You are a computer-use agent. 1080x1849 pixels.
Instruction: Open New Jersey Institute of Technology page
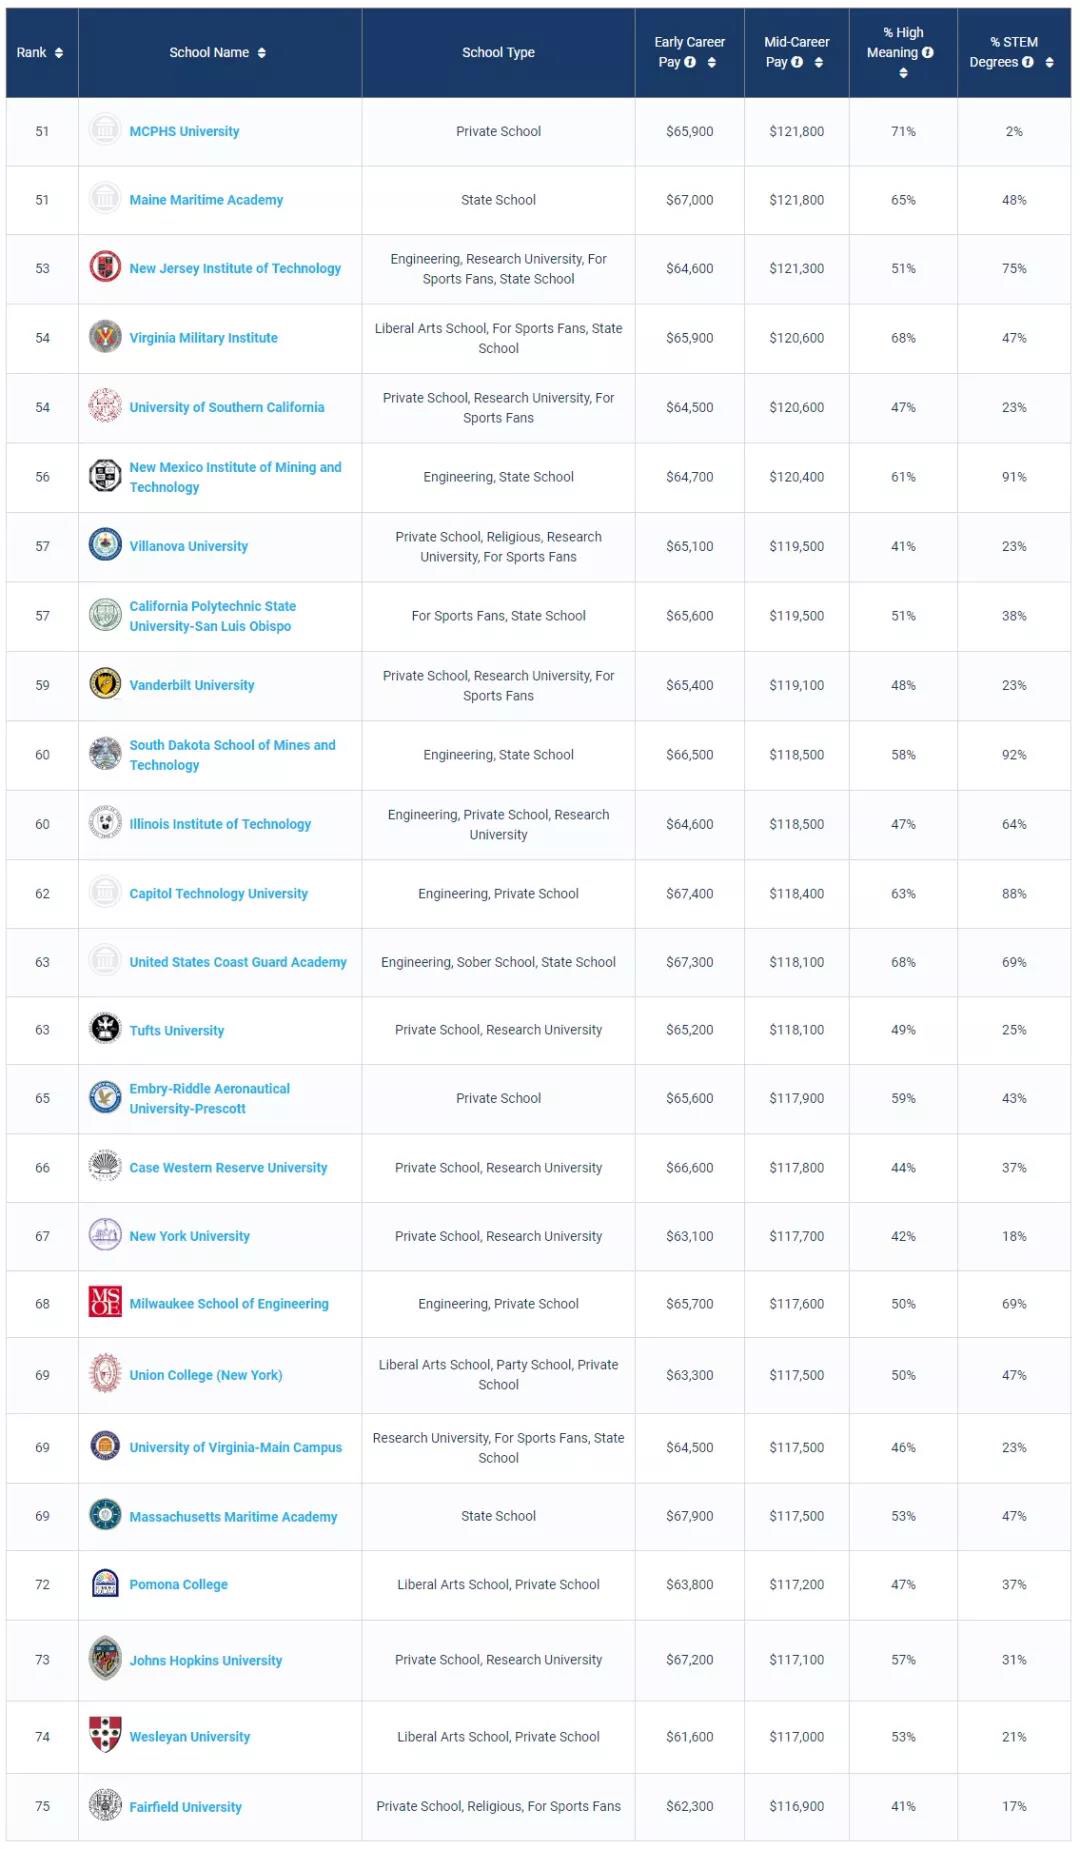click(235, 268)
